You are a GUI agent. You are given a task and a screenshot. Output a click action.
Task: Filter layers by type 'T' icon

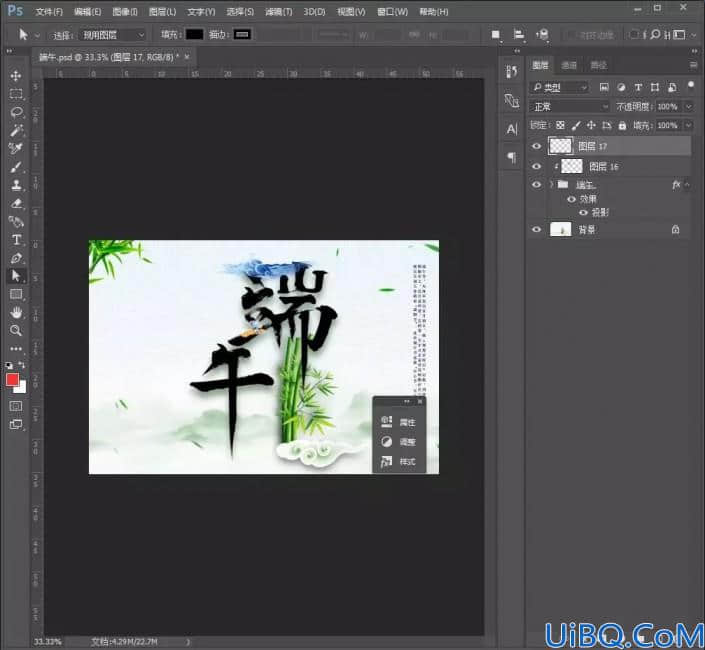(638, 87)
